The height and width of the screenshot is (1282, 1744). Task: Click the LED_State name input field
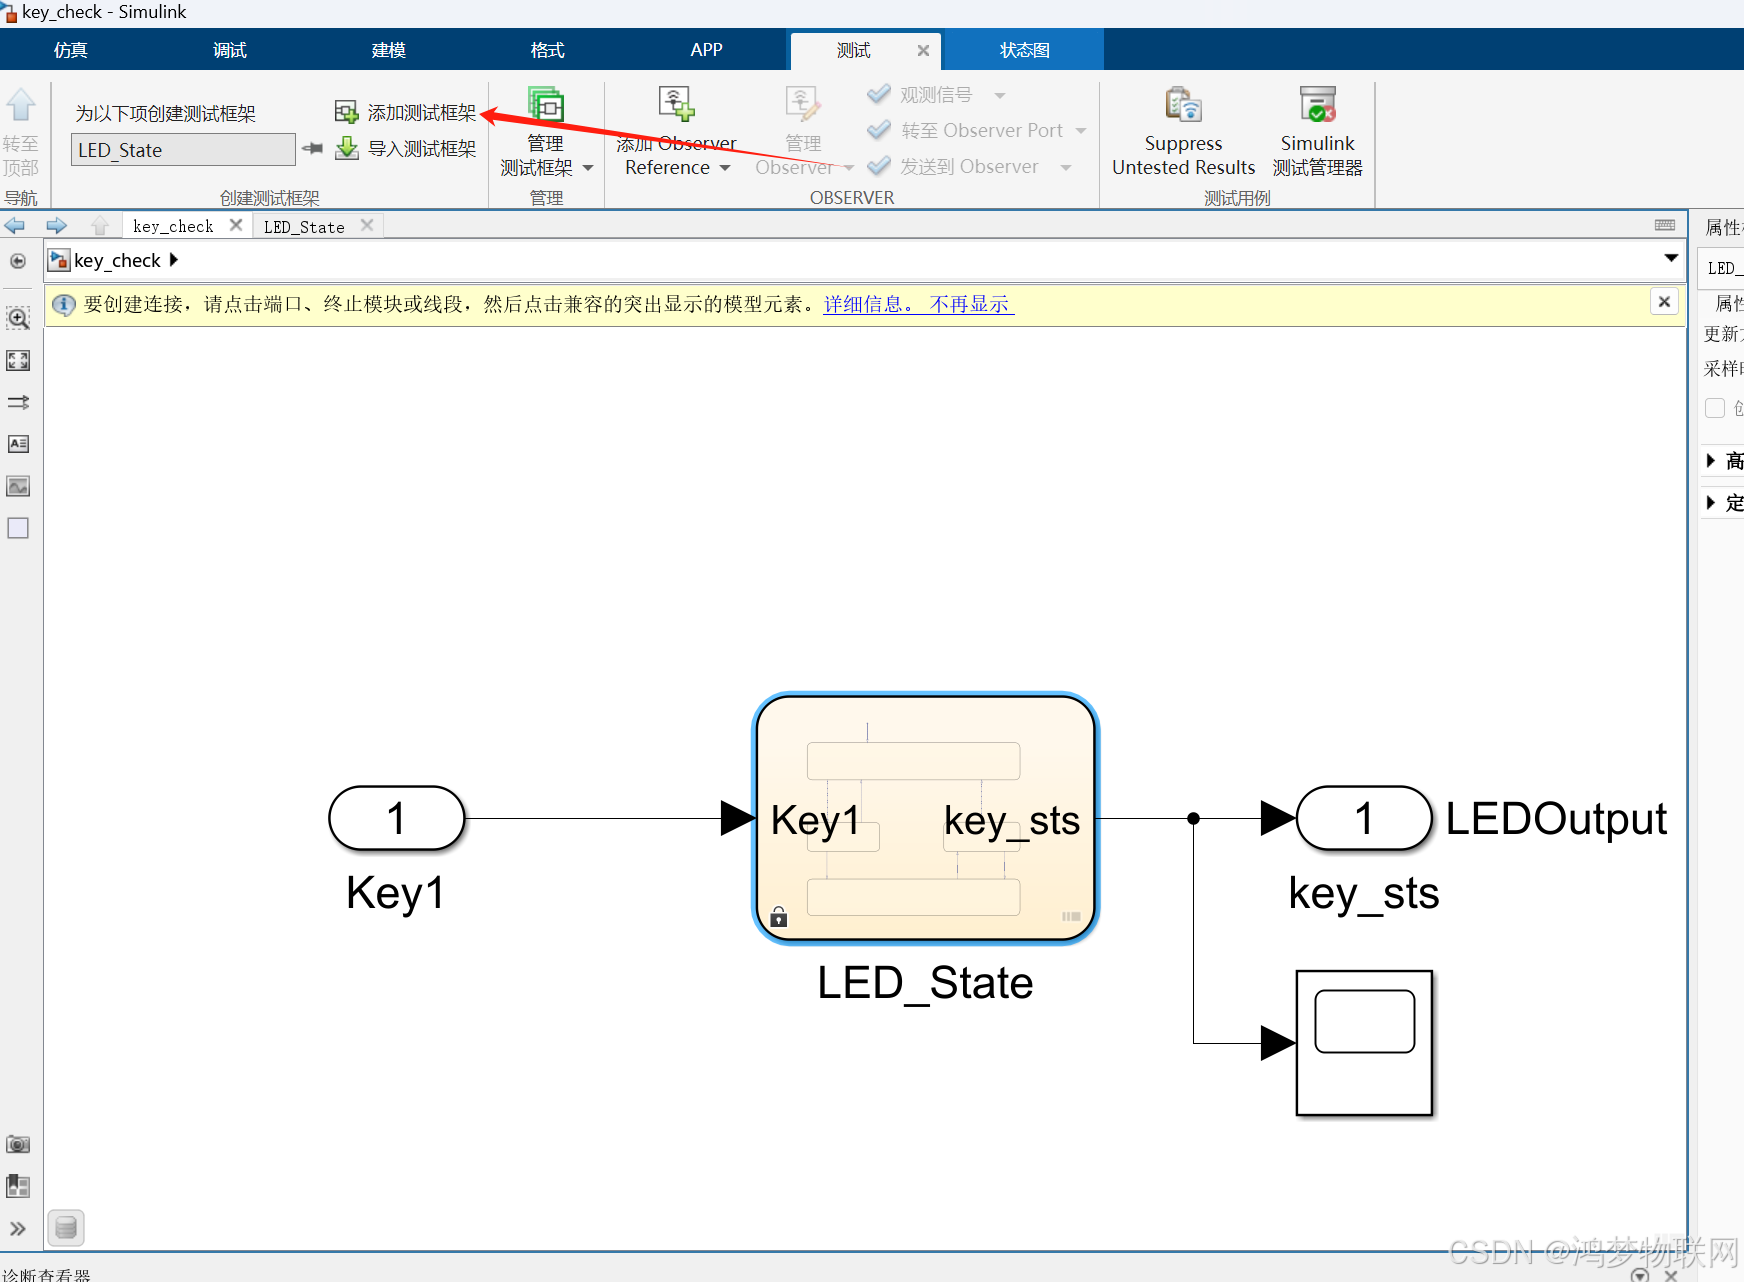pos(182,149)
